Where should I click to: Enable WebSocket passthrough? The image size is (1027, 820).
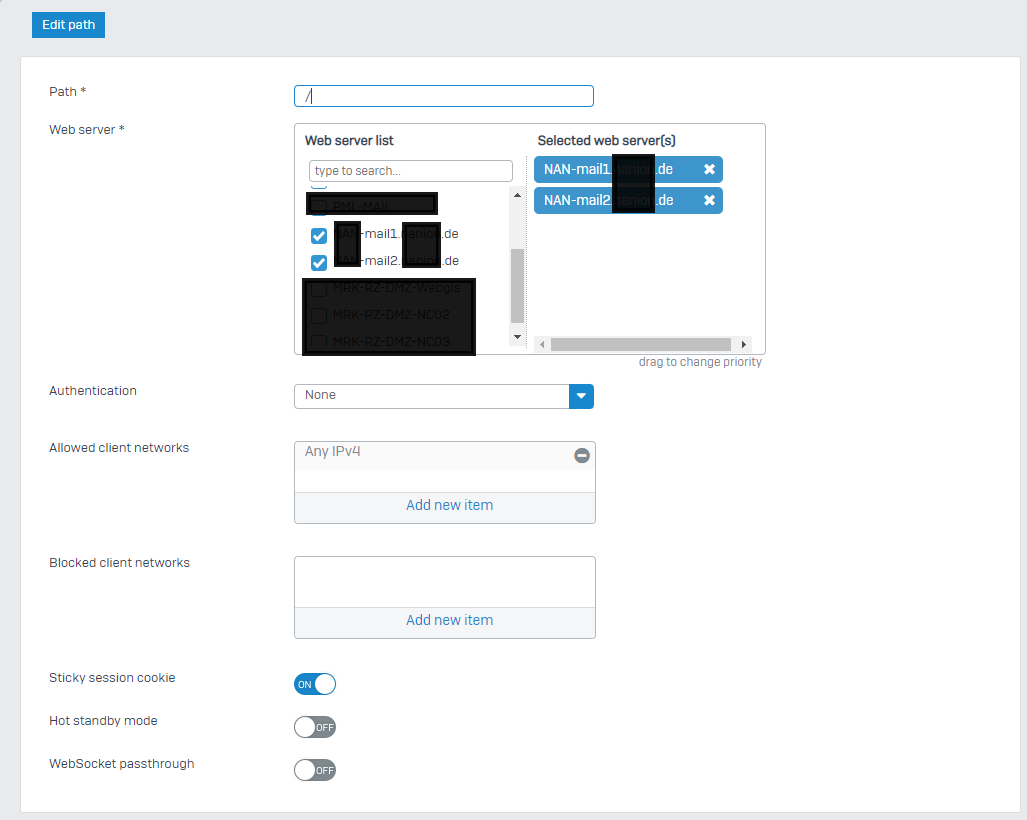coord(315,770)
